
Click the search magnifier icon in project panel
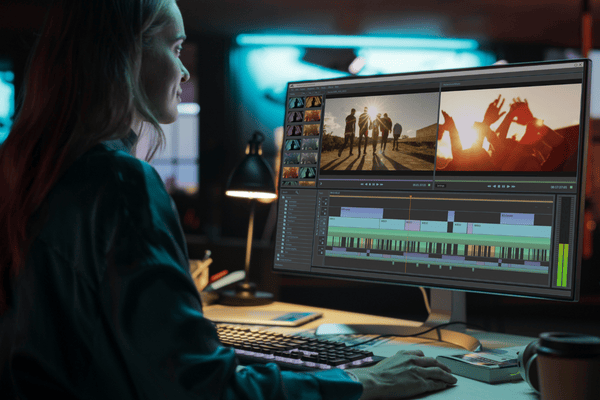pyautogui.click(x=297, y=193)
